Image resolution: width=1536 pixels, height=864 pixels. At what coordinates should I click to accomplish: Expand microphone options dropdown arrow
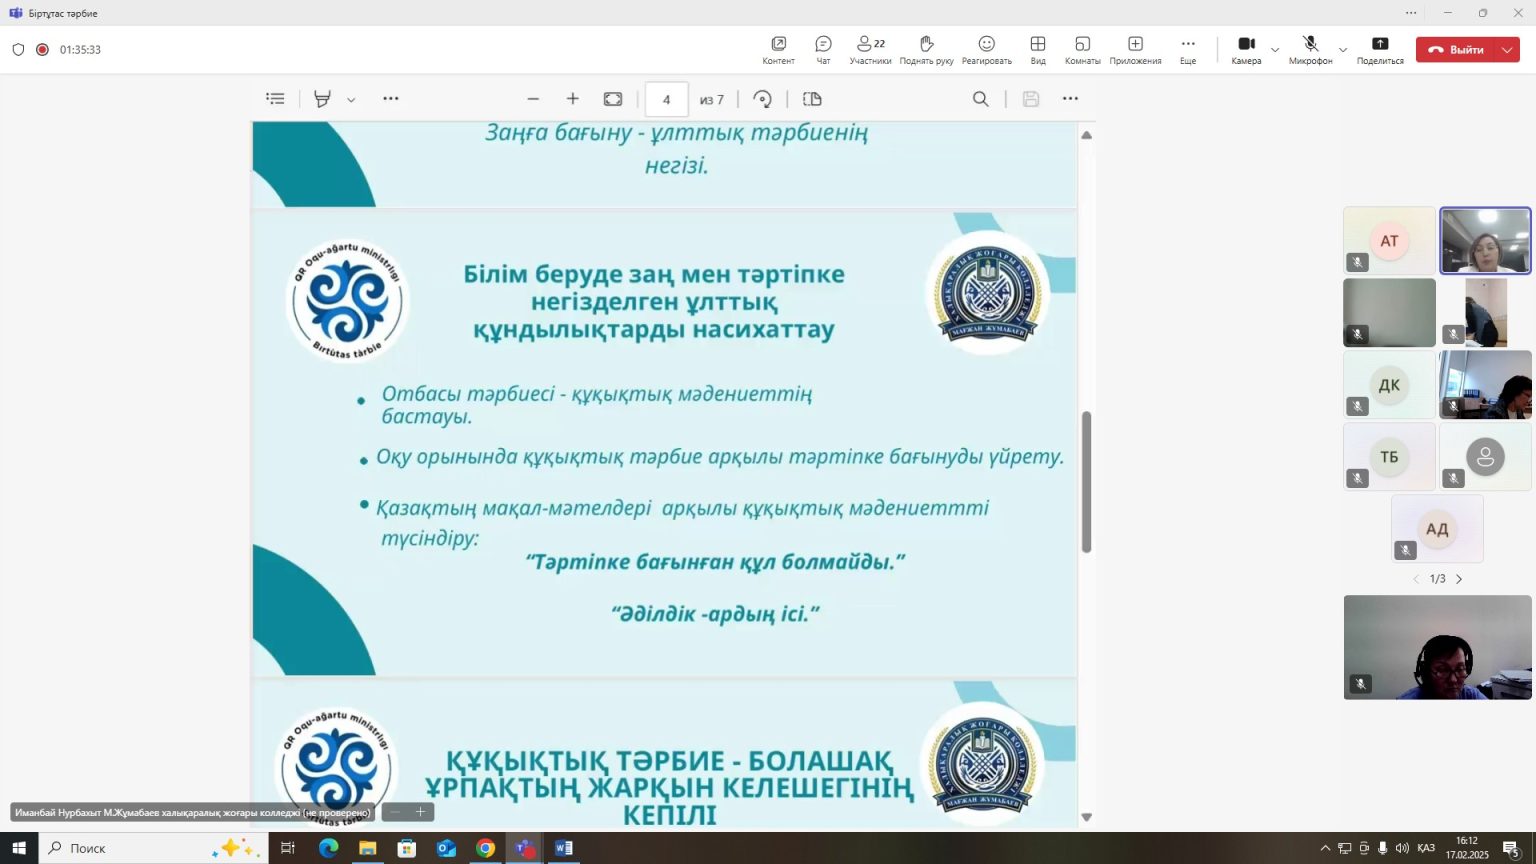coord(1343,50)
